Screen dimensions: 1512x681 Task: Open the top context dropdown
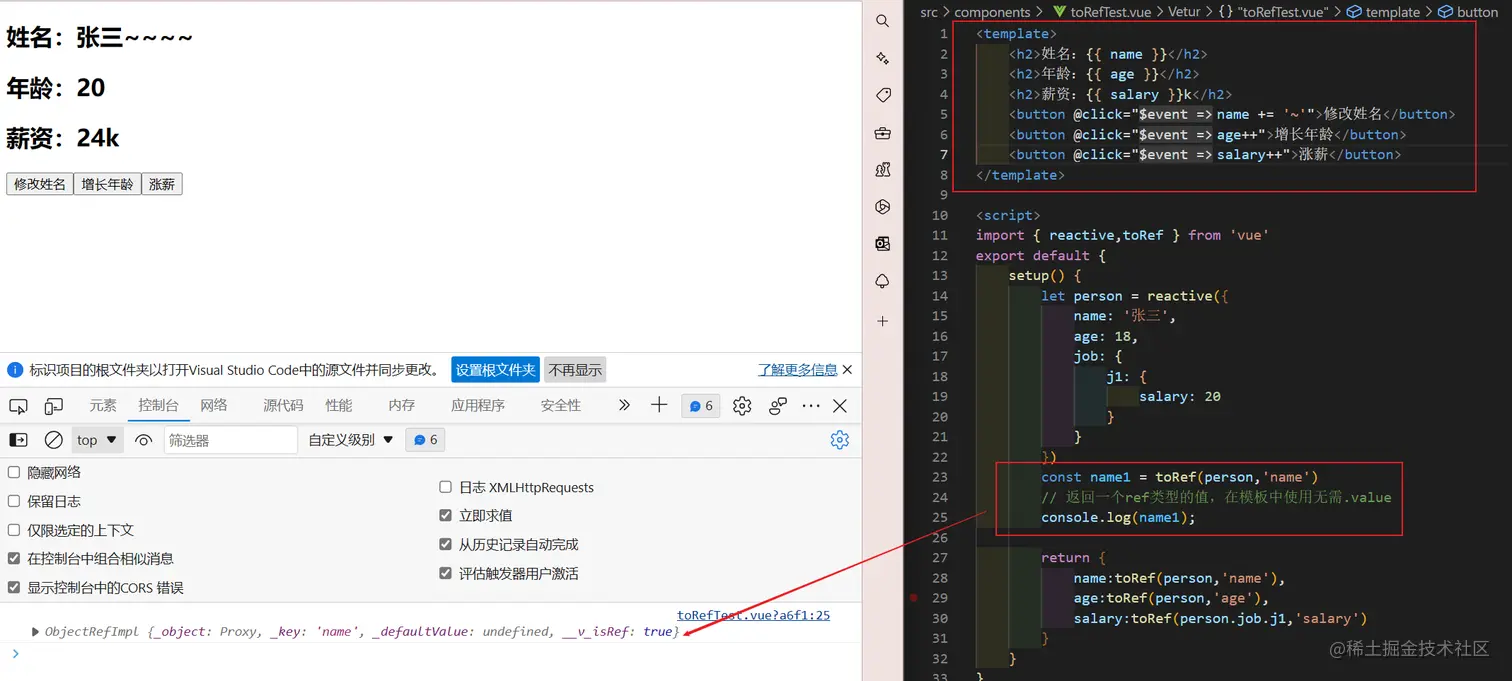[97, 440]
